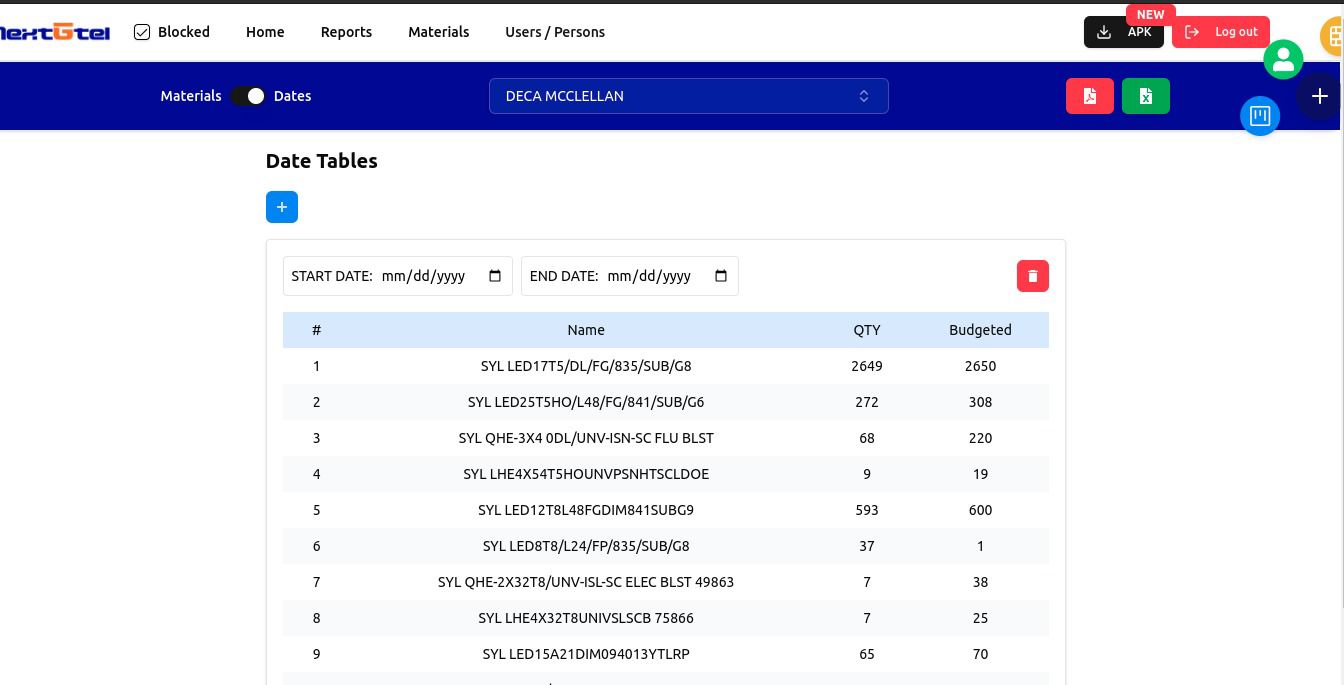Screen dimensions: 1344x685
Task: Export the table to Excel
Action: [1146, 96]
